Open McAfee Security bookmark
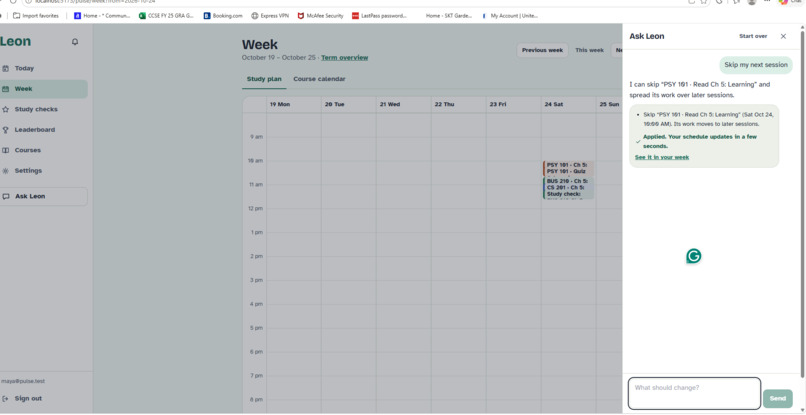 pos(320,16)
